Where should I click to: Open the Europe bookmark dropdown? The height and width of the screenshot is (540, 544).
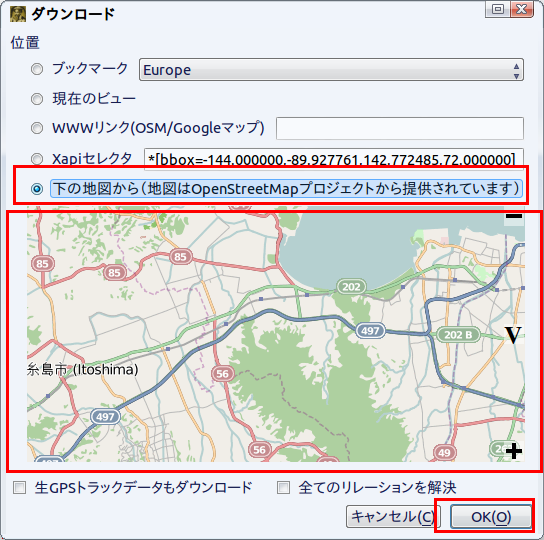(x=331, y=70)
